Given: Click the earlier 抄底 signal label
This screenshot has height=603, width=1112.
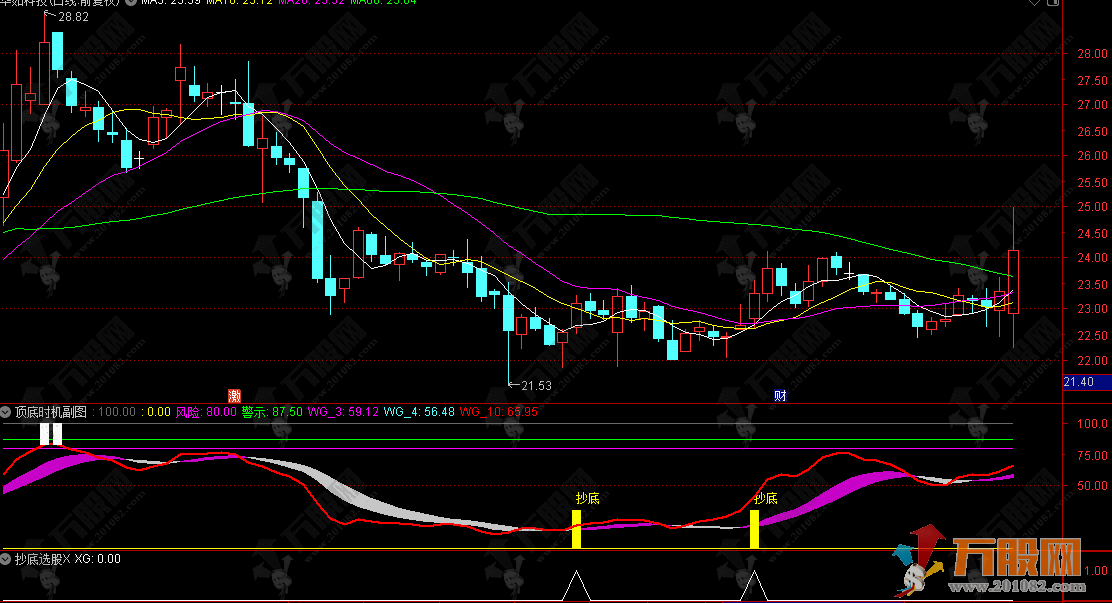Looking at the screenshot, I should (x=588, y=499).
